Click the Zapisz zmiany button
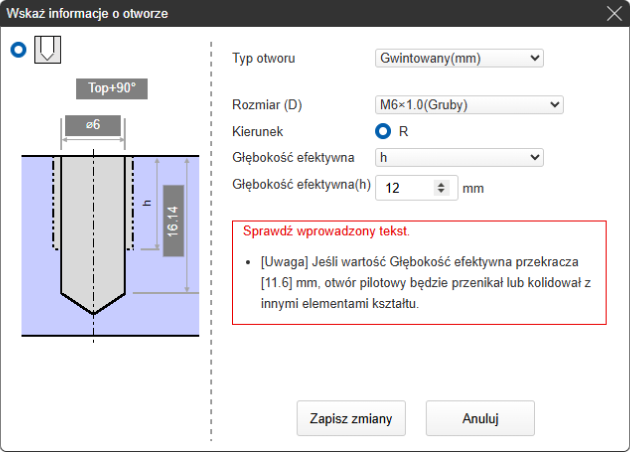Image resolution: width=630 pixels, height=452 pixels. click(351, 417)
